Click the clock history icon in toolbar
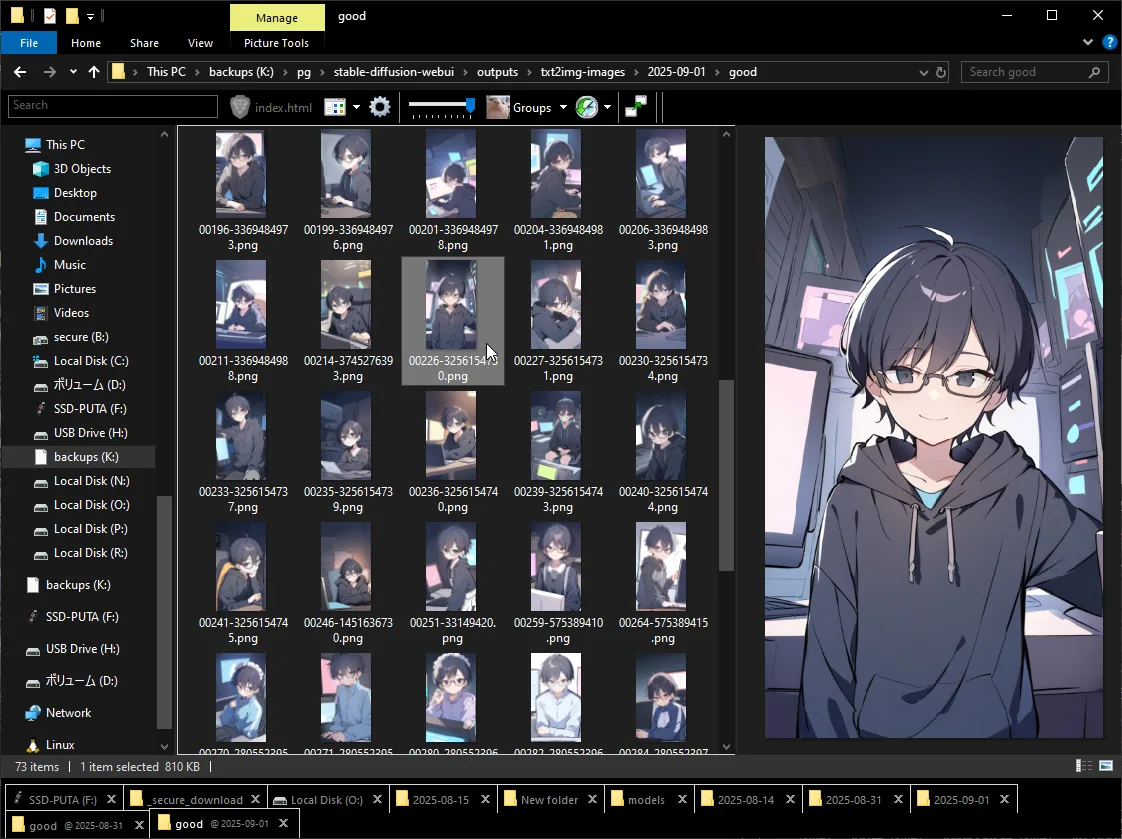1122x839 pixels. pyautogui.click(x=587, y=107)
